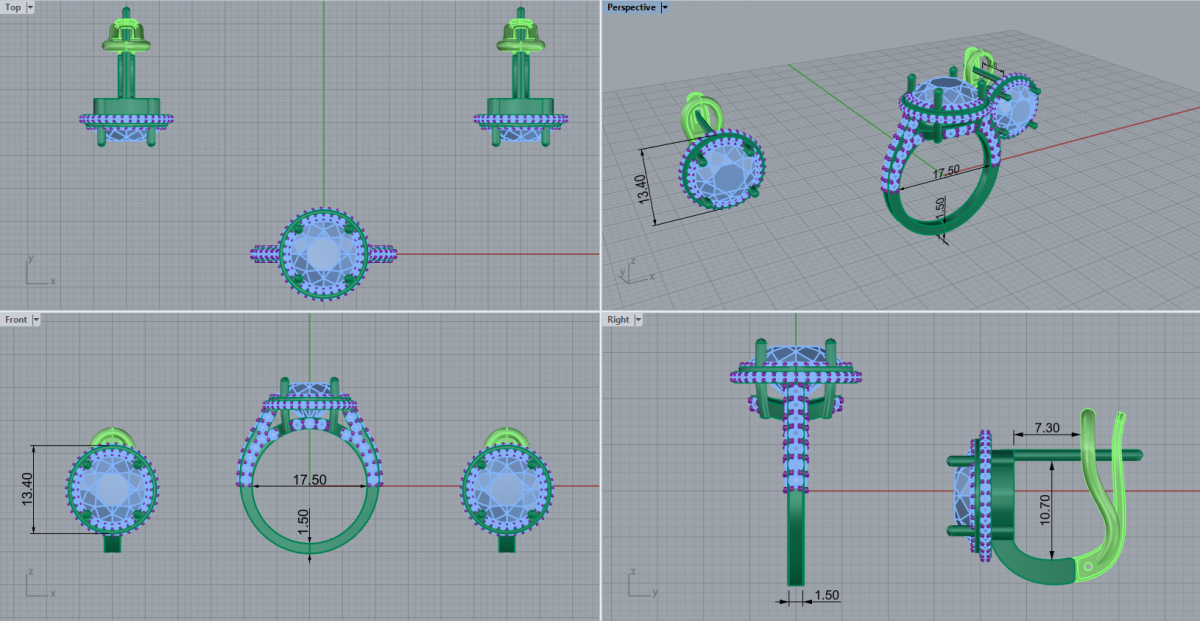Image resolution: width=1200 pixels, height=621 pixels.
Task: Open the Right viewport dropdown arrow
Action: coord(638,320)
